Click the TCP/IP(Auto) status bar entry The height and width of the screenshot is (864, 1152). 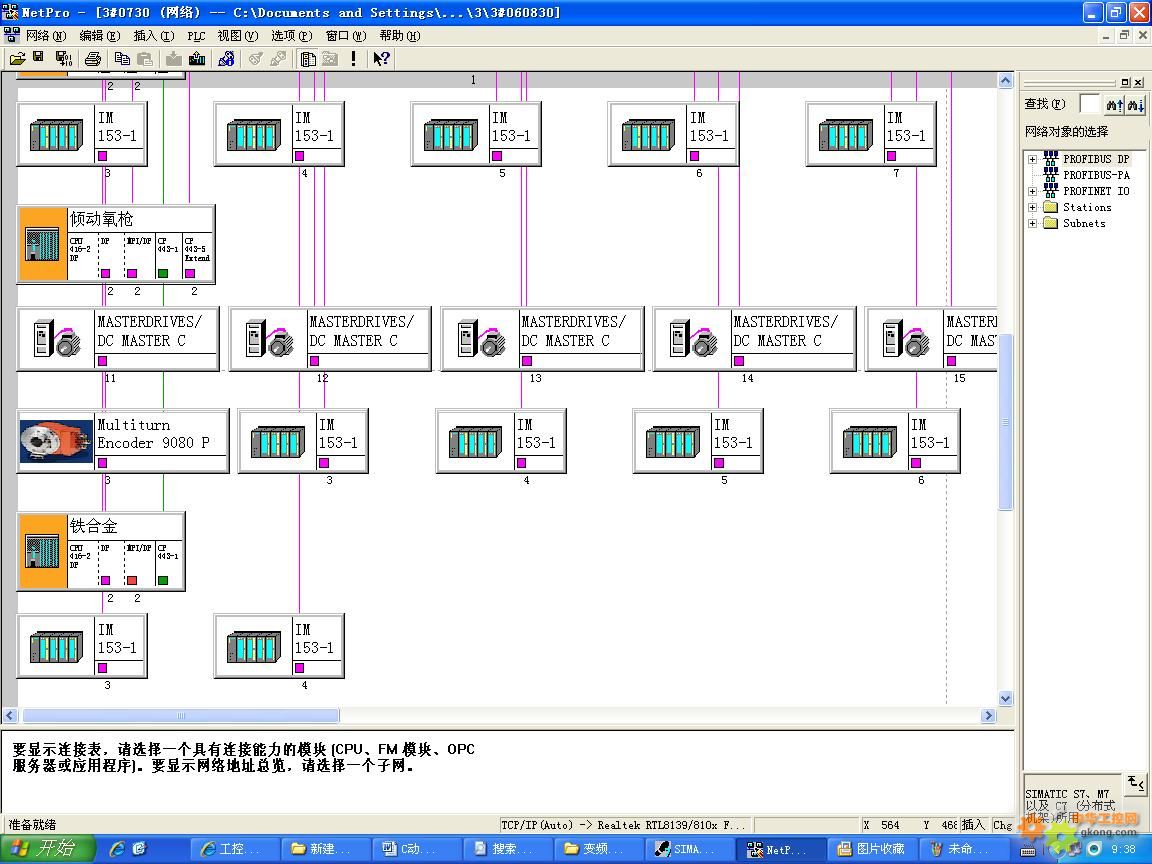(x=624, y=825)
